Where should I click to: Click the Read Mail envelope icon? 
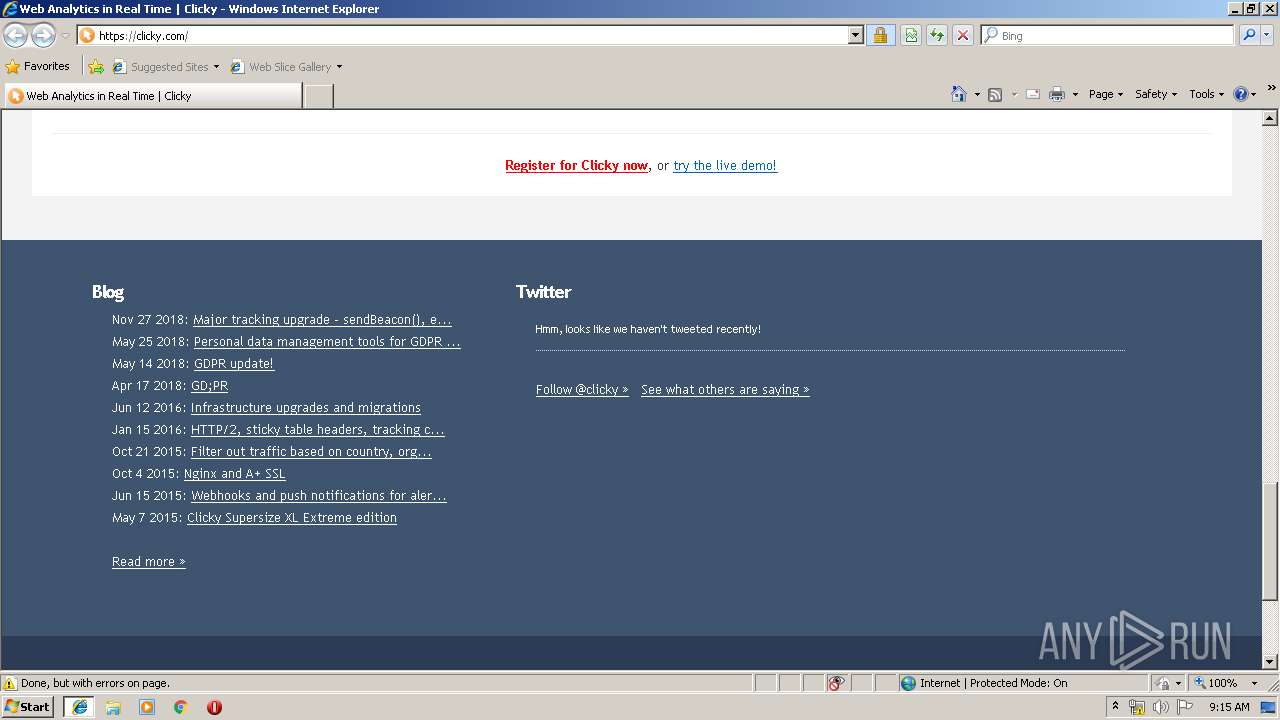(x=1033, y=94)
